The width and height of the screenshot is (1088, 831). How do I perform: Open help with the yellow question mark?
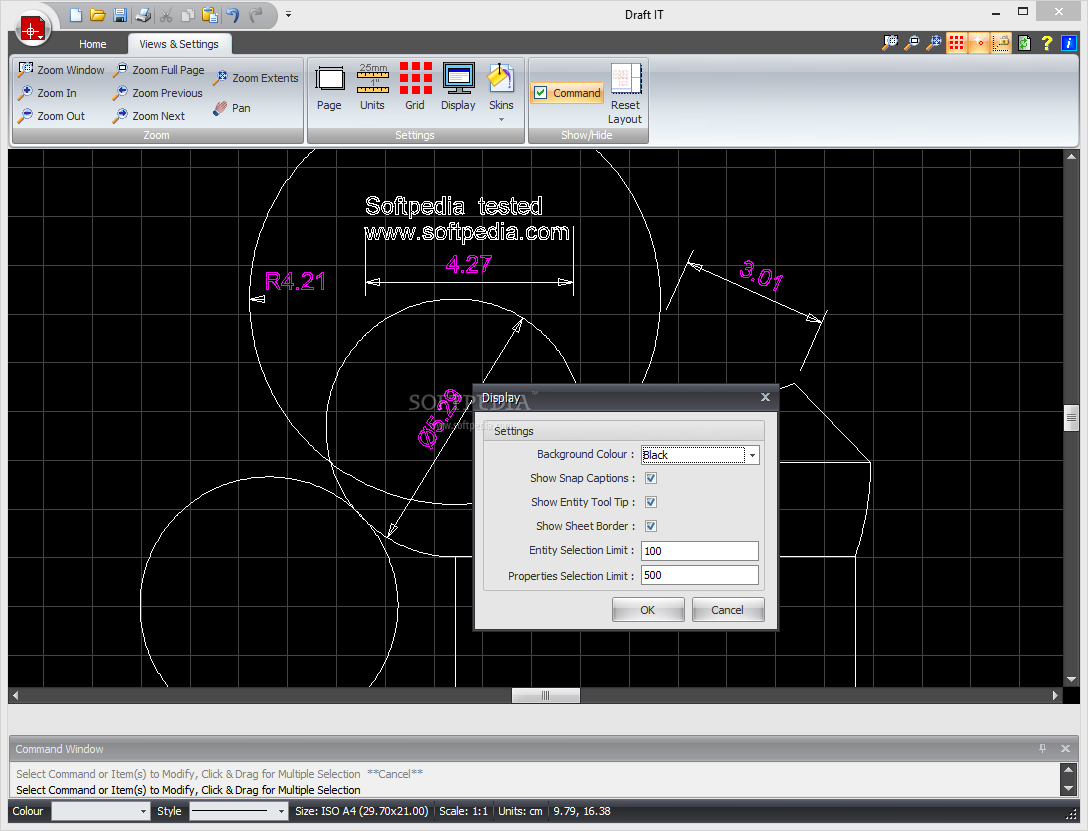coord(1046,43)
